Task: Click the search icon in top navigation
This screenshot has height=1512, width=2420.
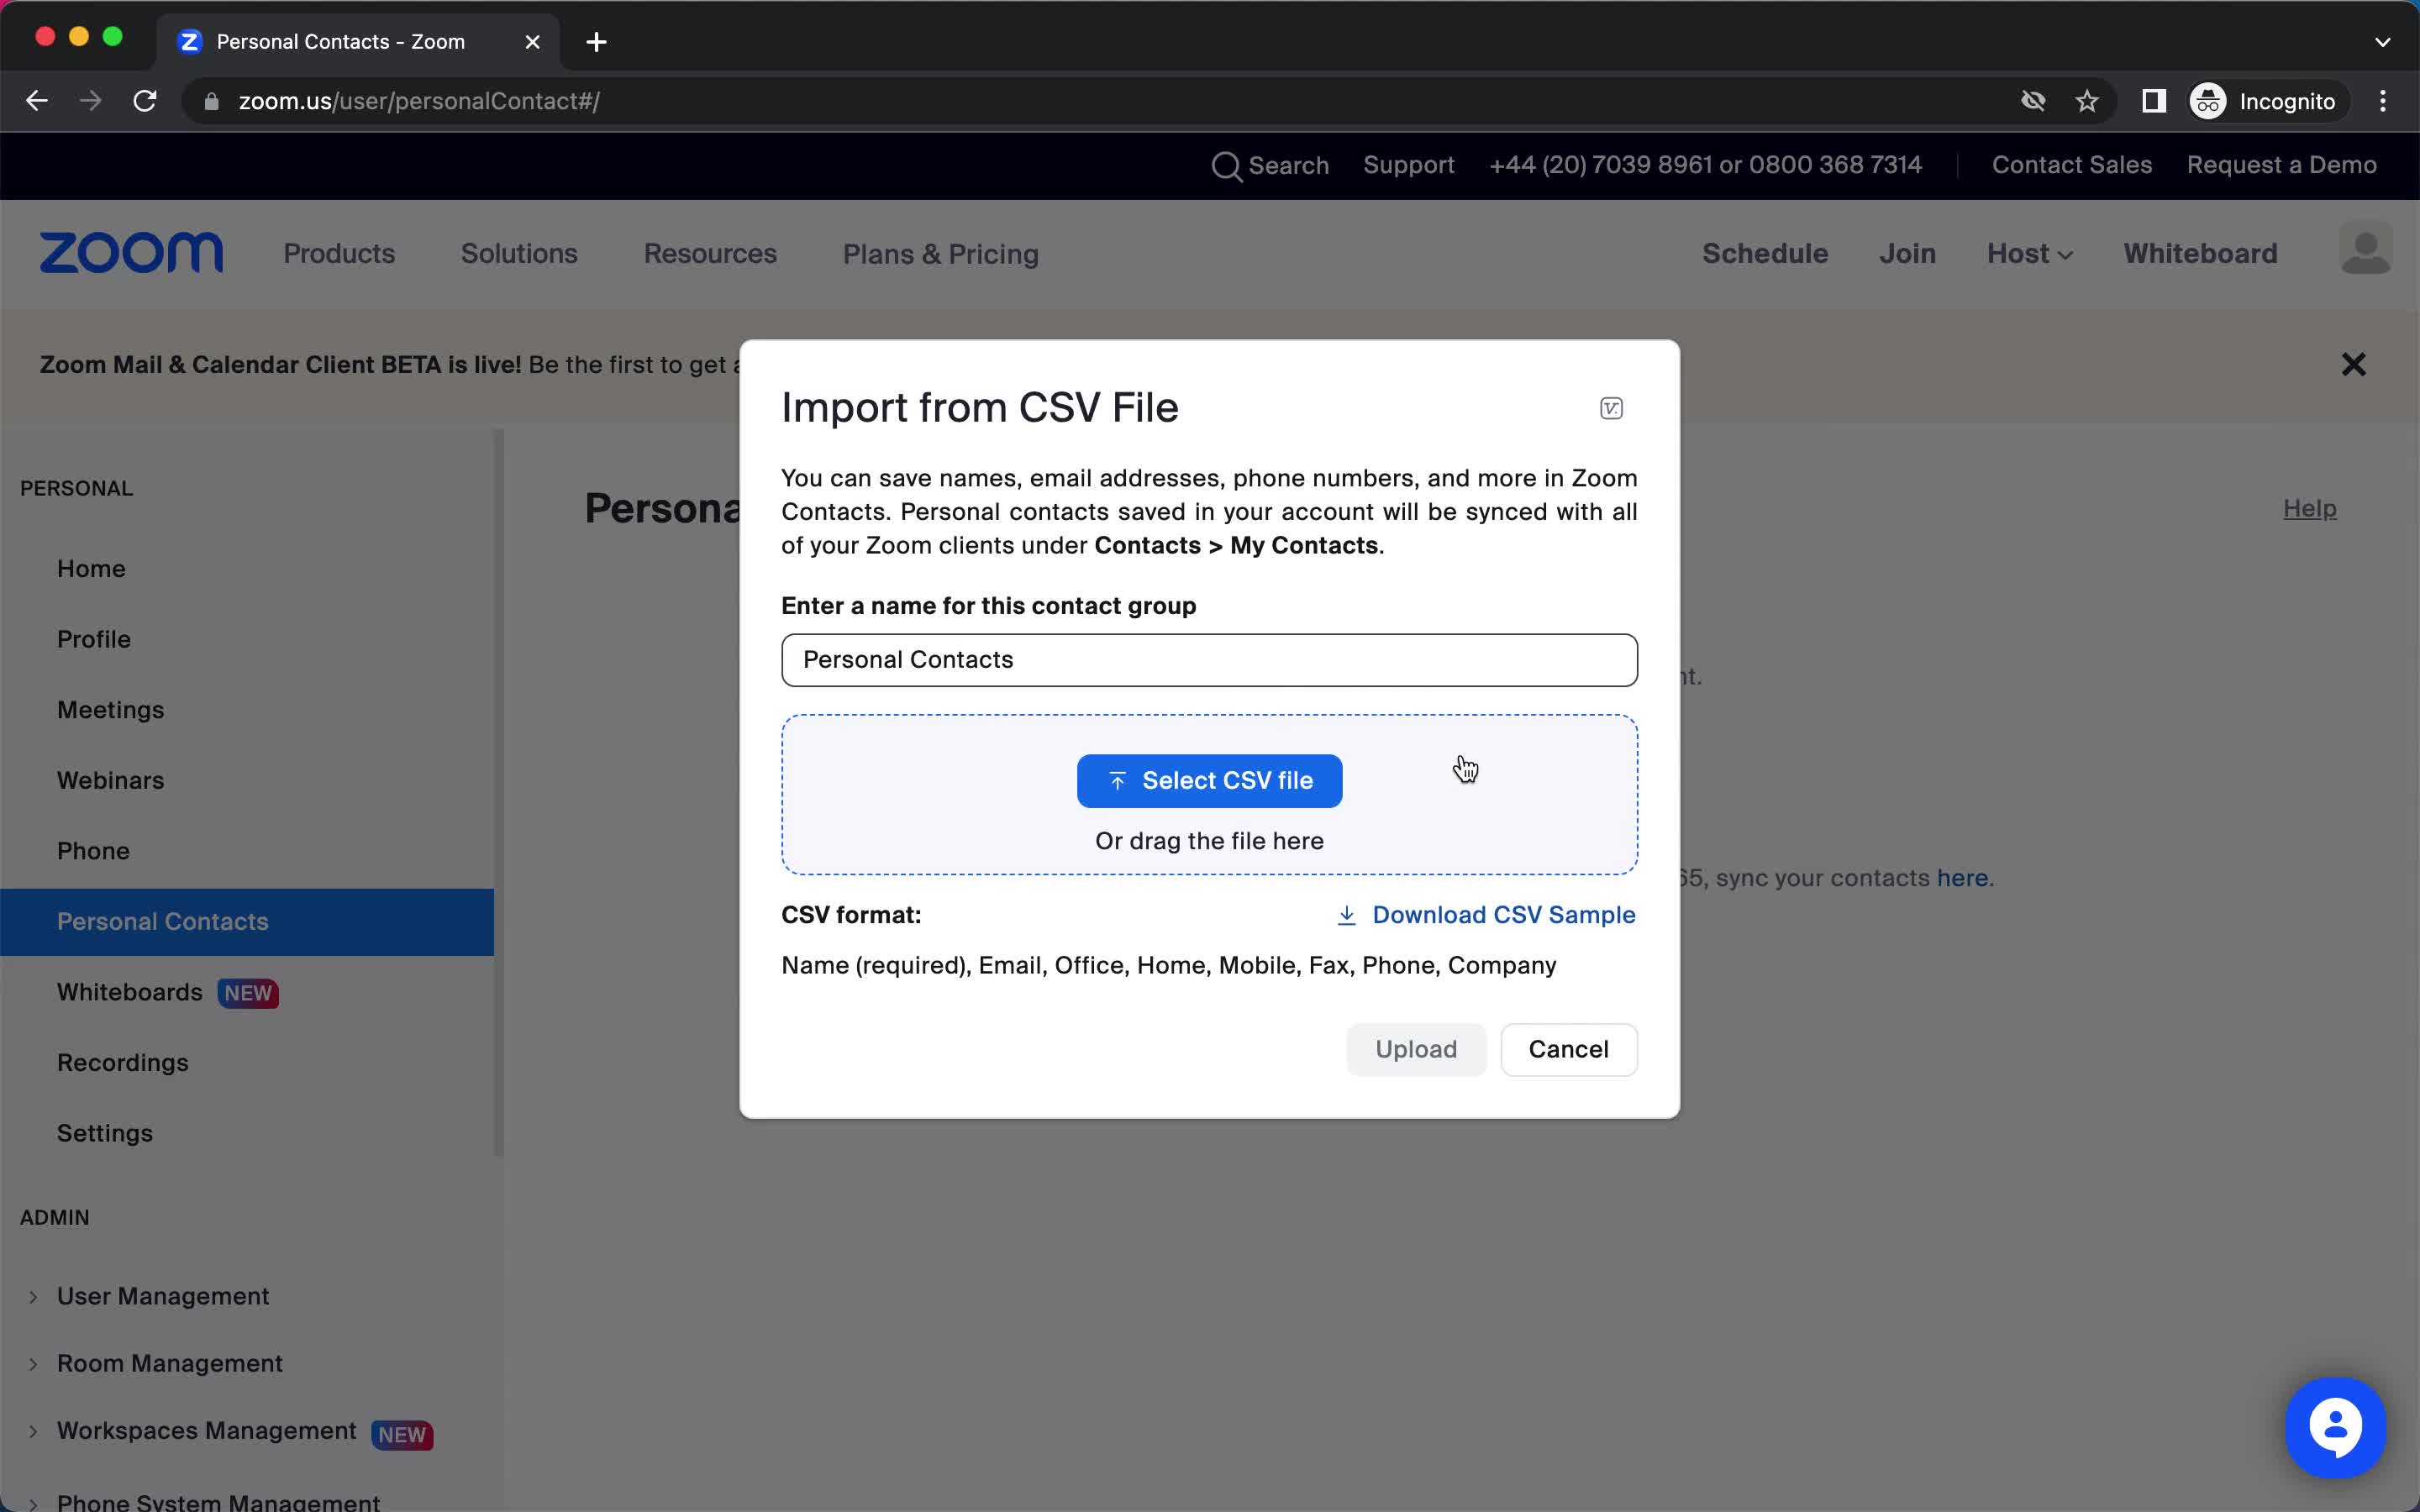Action: [x=1228, y=165]
